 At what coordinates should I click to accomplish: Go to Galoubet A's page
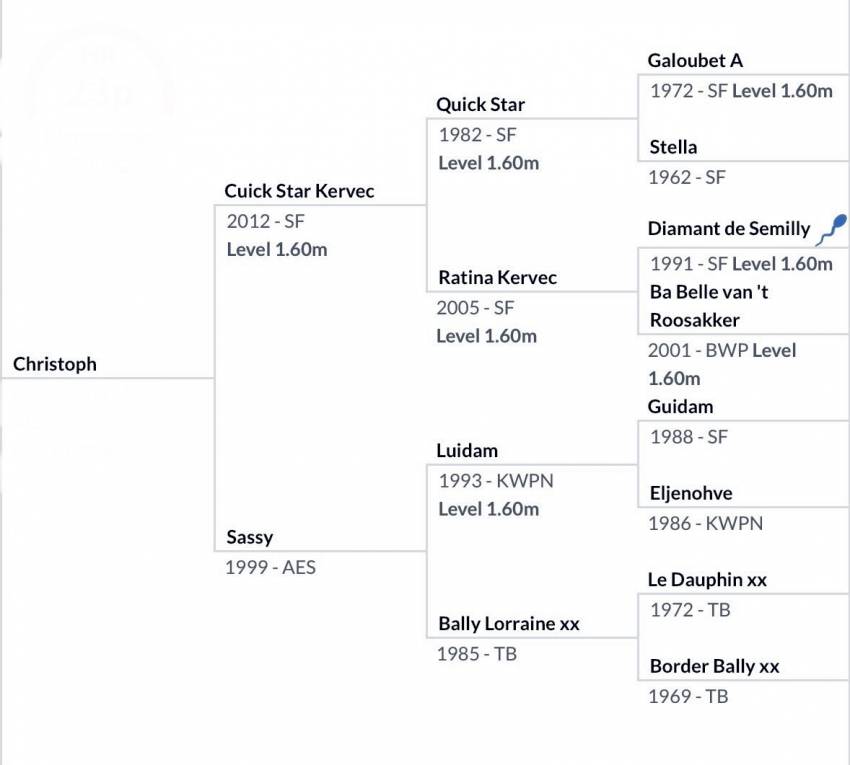pyautogui.click(x=695, y=60)
